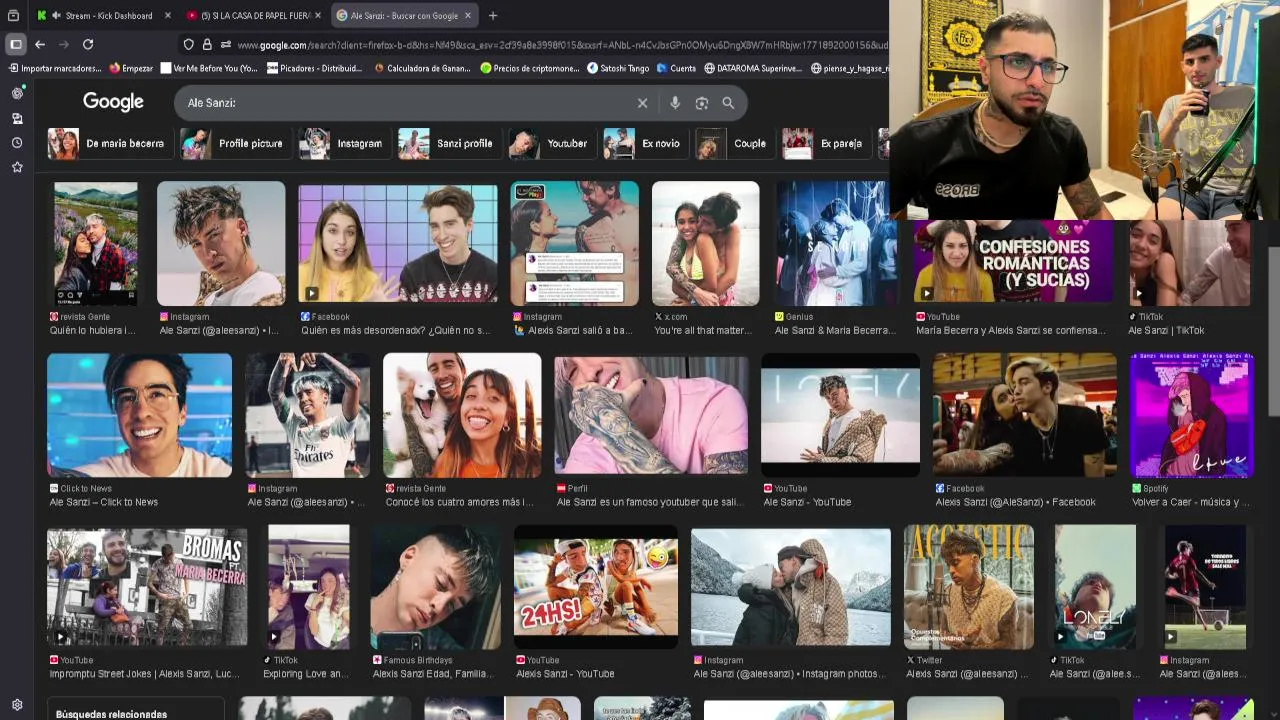Open the AI chatbot sidebar icon
1280x720 pixels.
pos(17,93)
